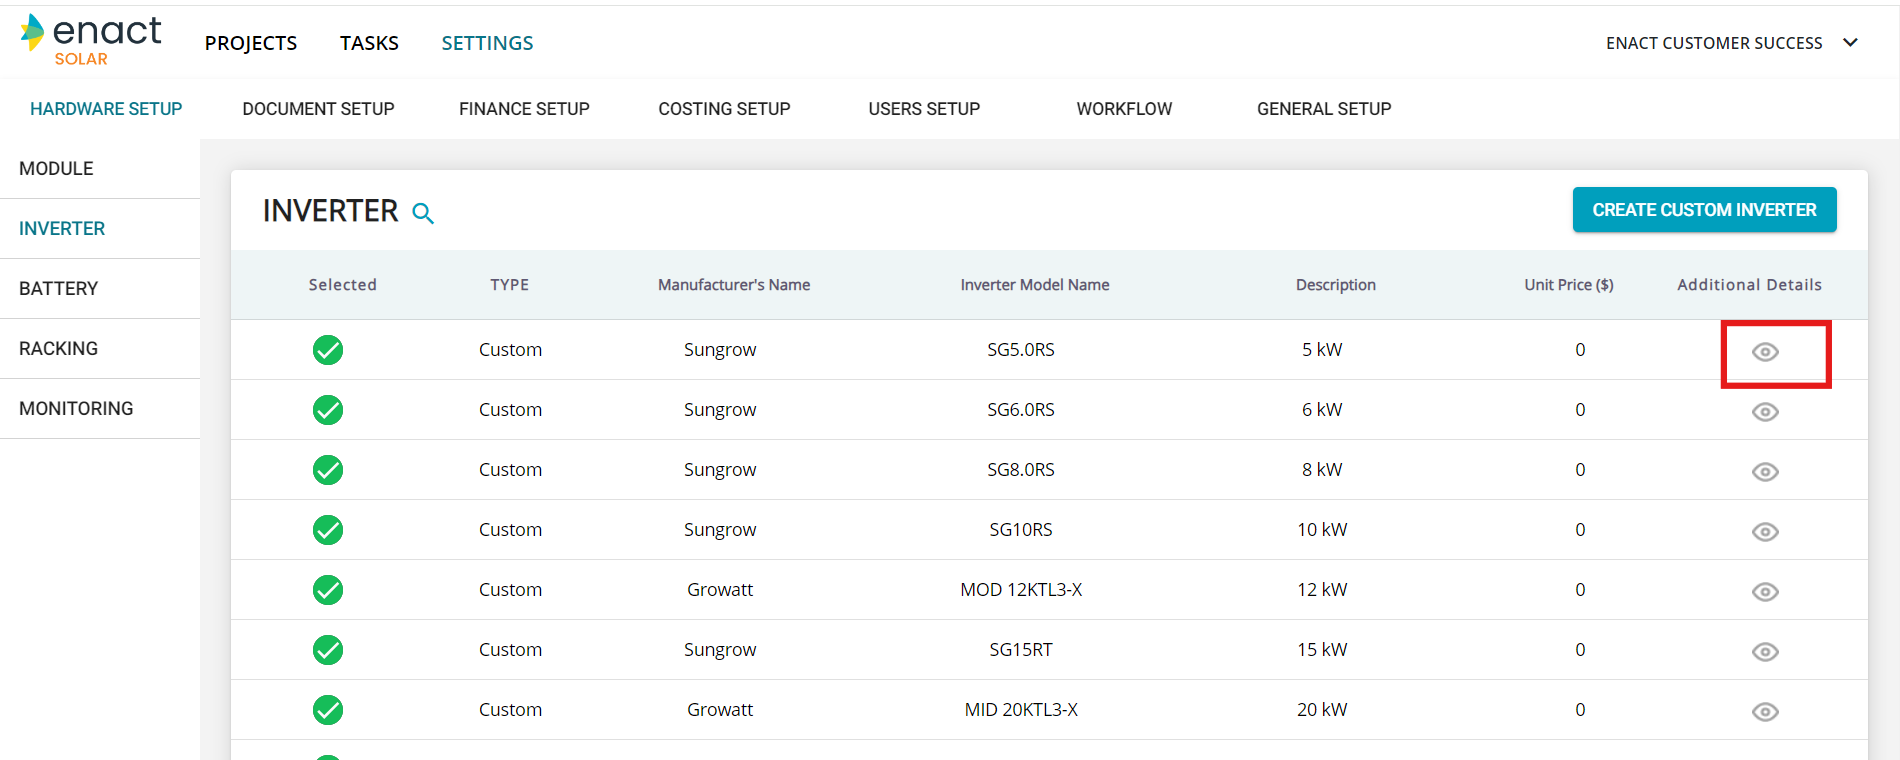Click the 5 kW description cell
Screen dimensions: 1900x760
click(x=1322, y=350)
